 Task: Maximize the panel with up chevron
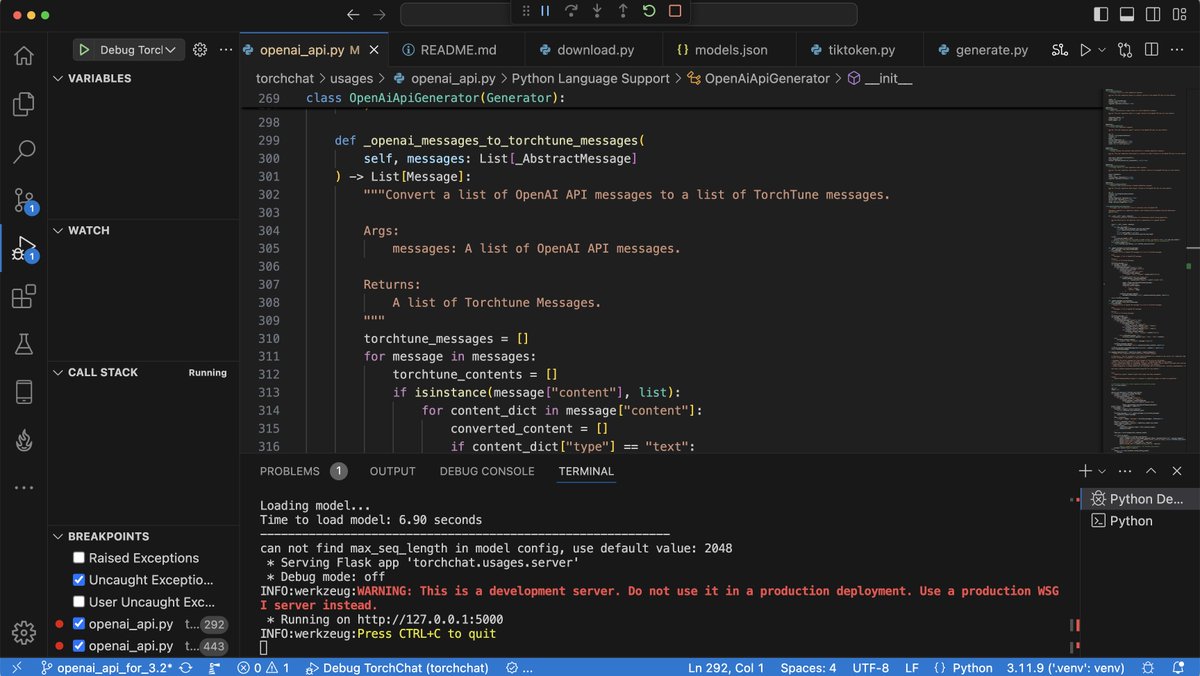click(1151, 471)
